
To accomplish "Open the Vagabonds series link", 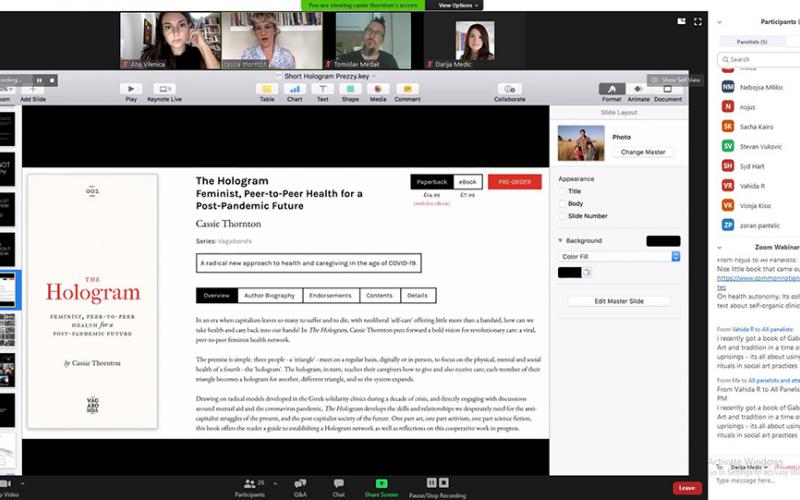I will pos(235,241).
